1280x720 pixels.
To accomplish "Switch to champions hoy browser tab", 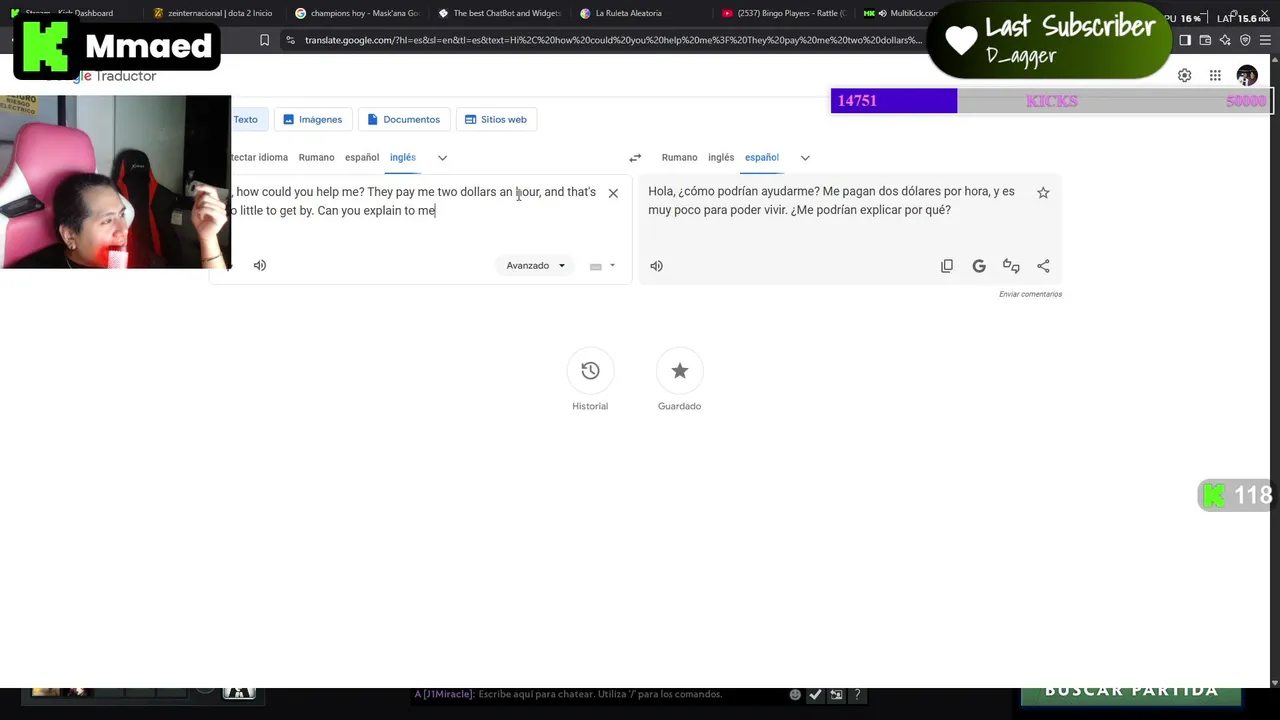I will [x=358, y=13].
